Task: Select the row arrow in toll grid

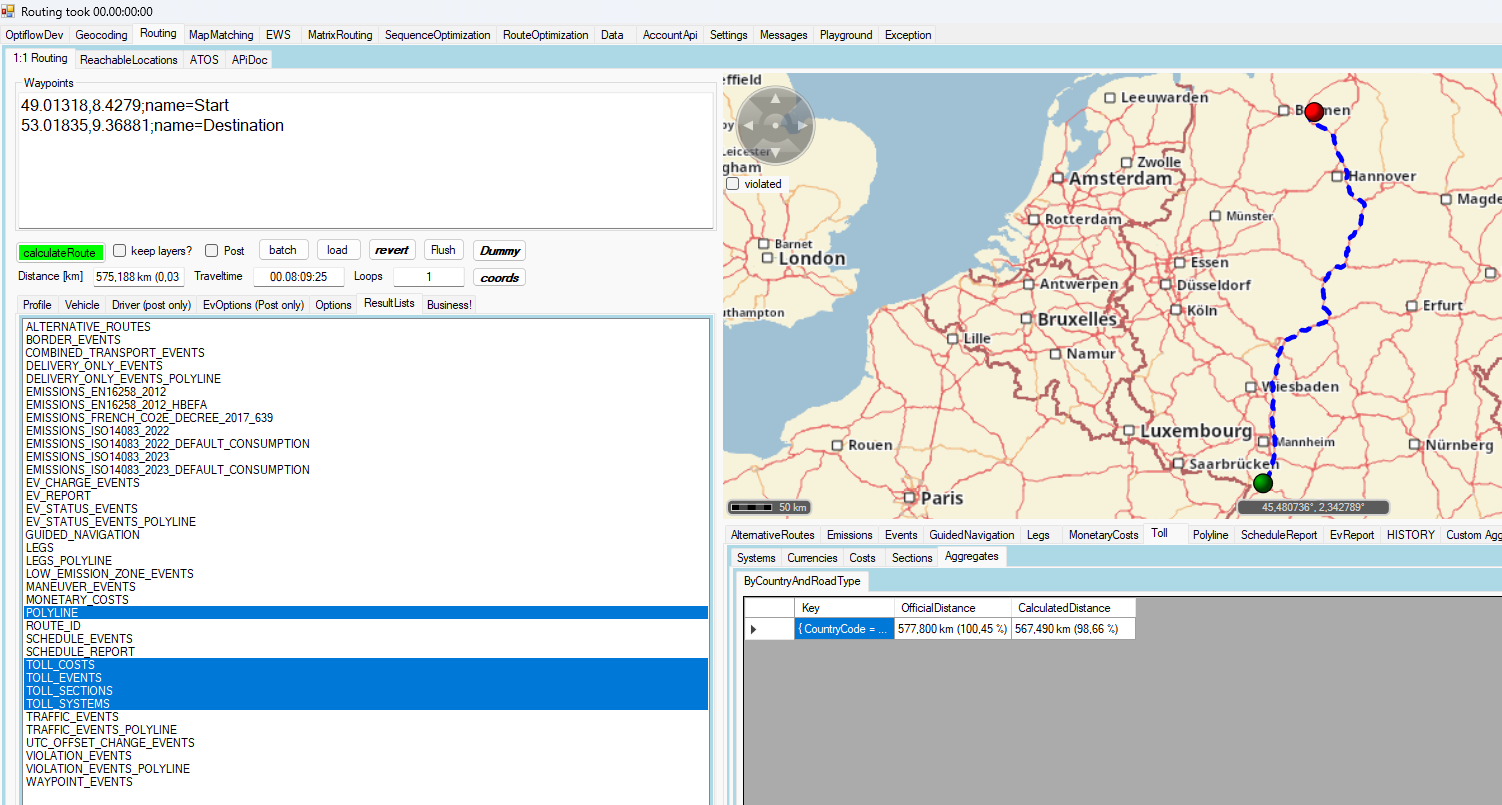Action: (754, 629)
